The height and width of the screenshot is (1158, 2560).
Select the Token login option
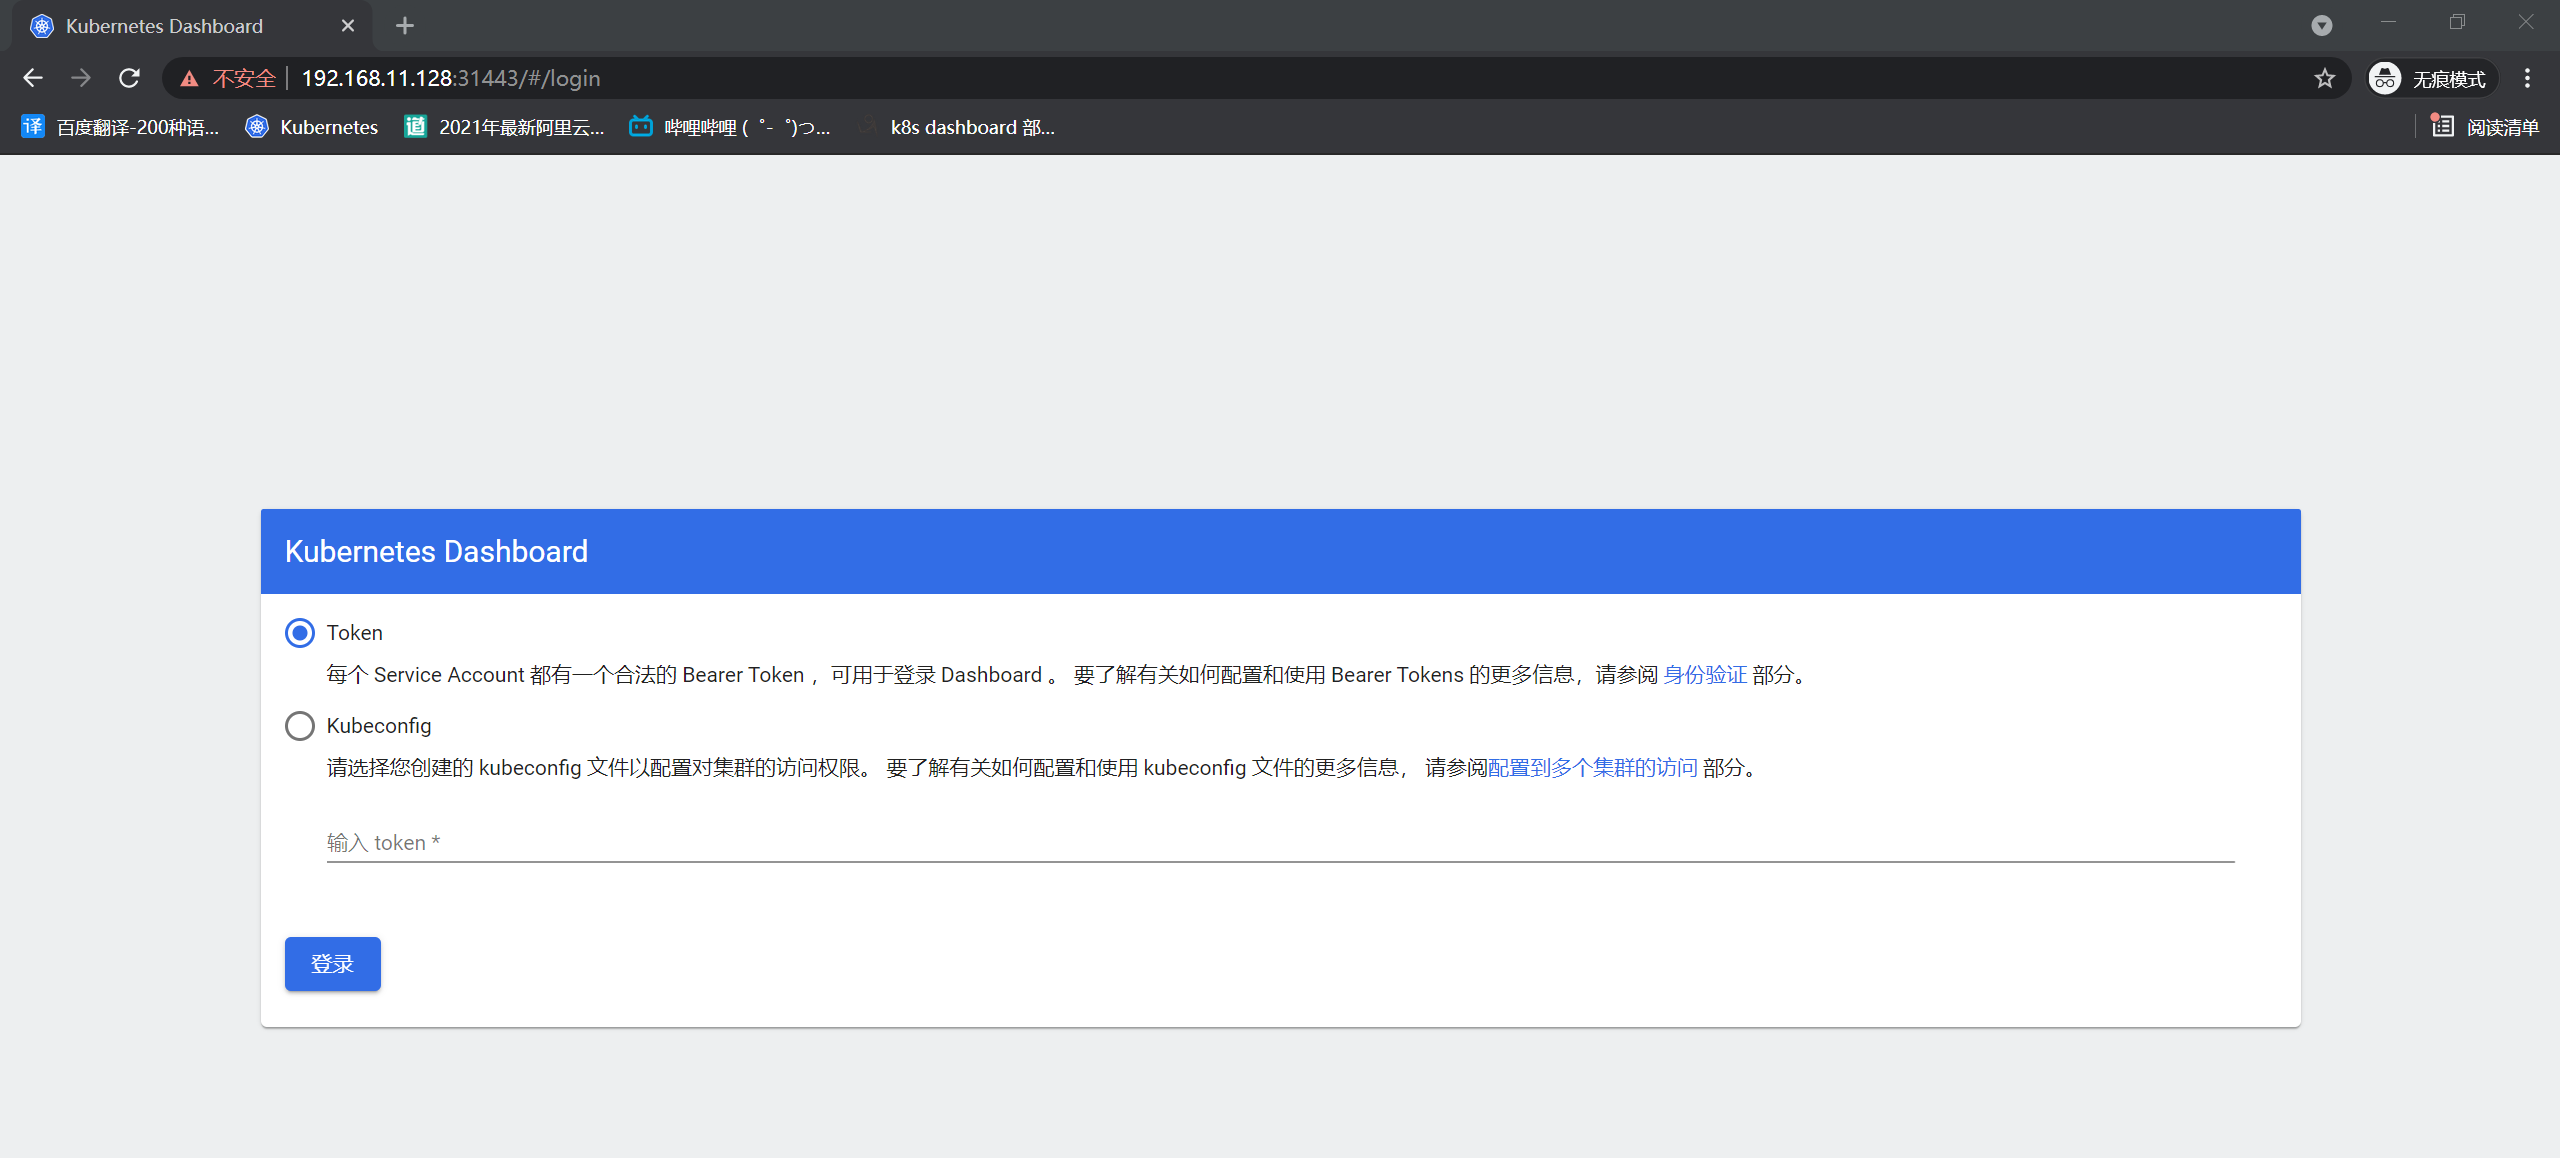(x=299, y=632)
